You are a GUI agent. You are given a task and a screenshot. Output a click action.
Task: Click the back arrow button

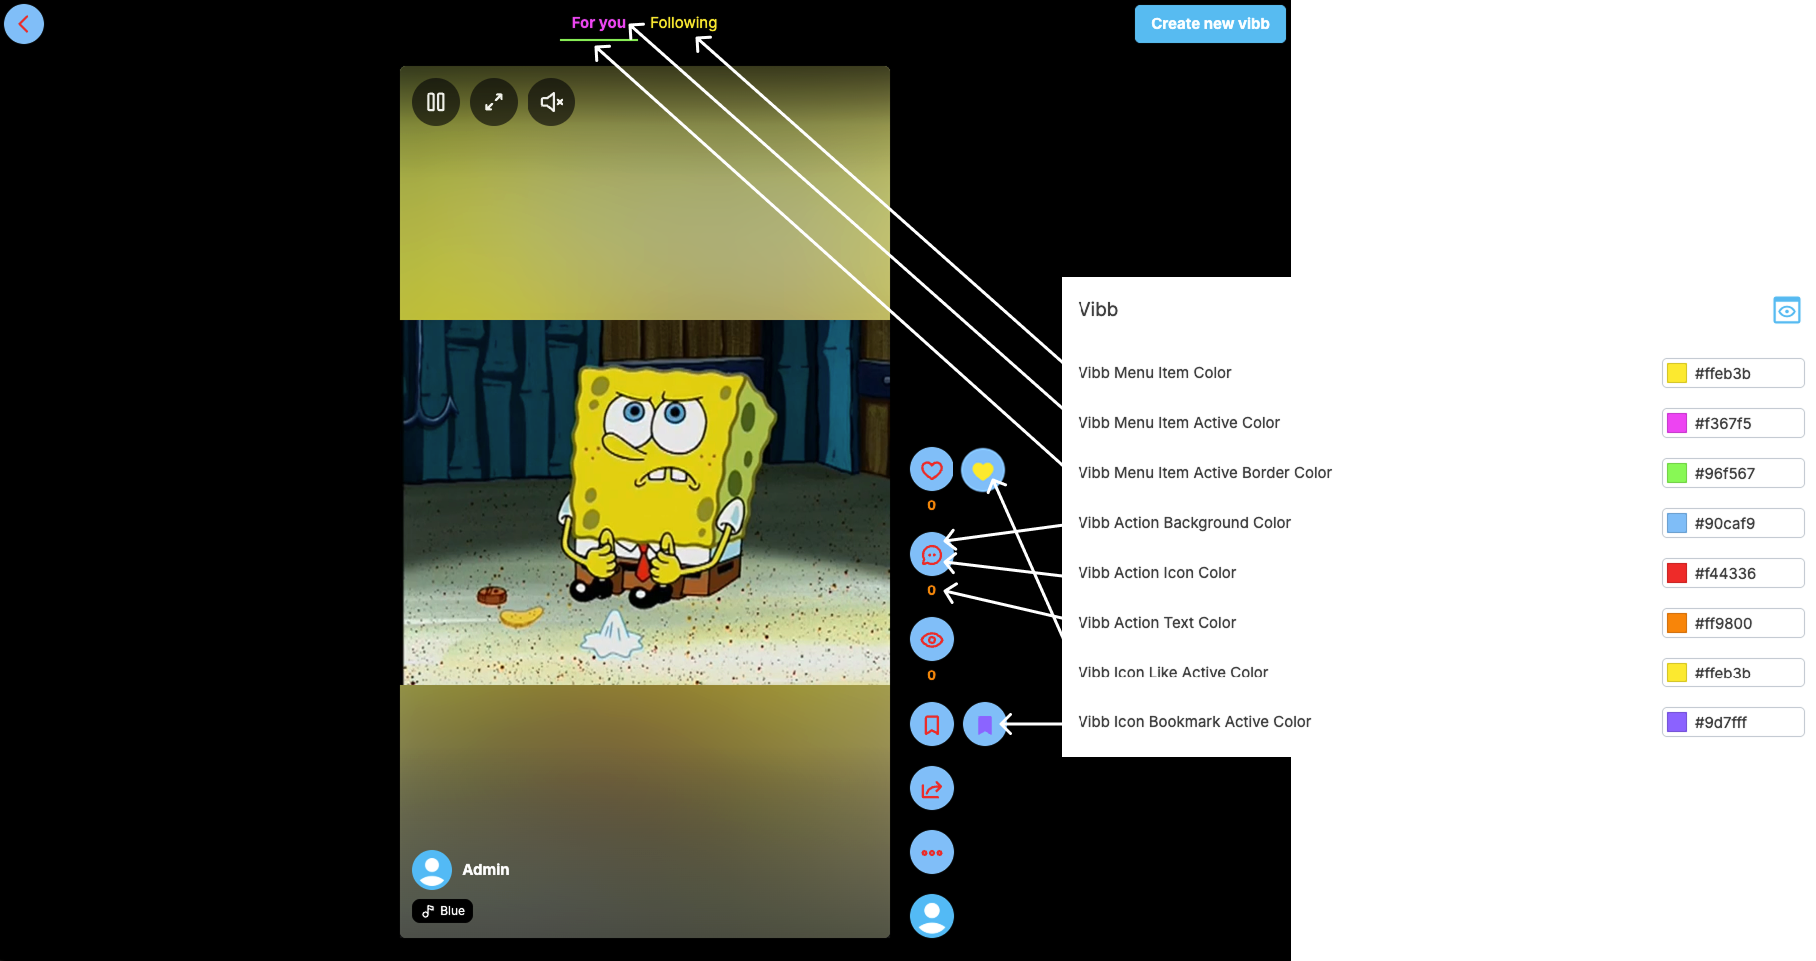[x=24, y=24]
